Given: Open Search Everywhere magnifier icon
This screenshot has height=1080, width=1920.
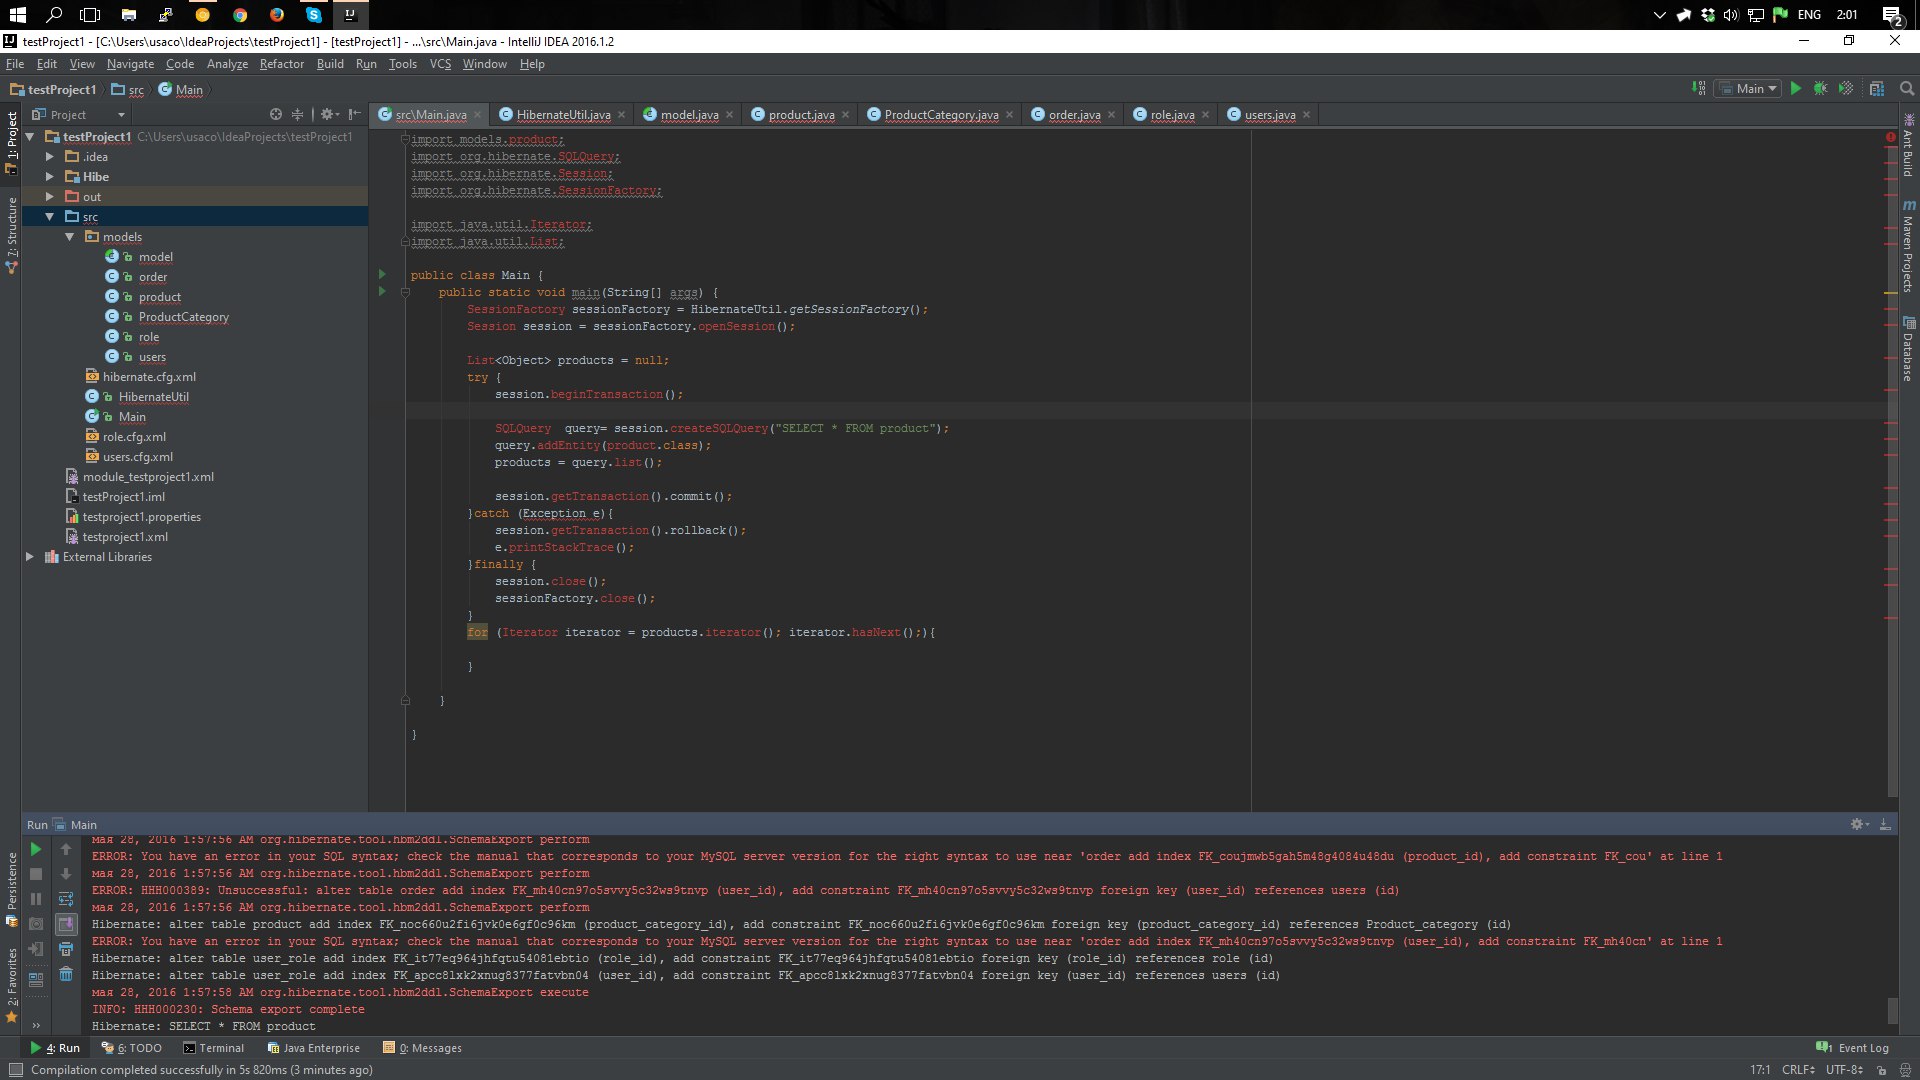Looking at the screenshot, I should (1907, 88).
